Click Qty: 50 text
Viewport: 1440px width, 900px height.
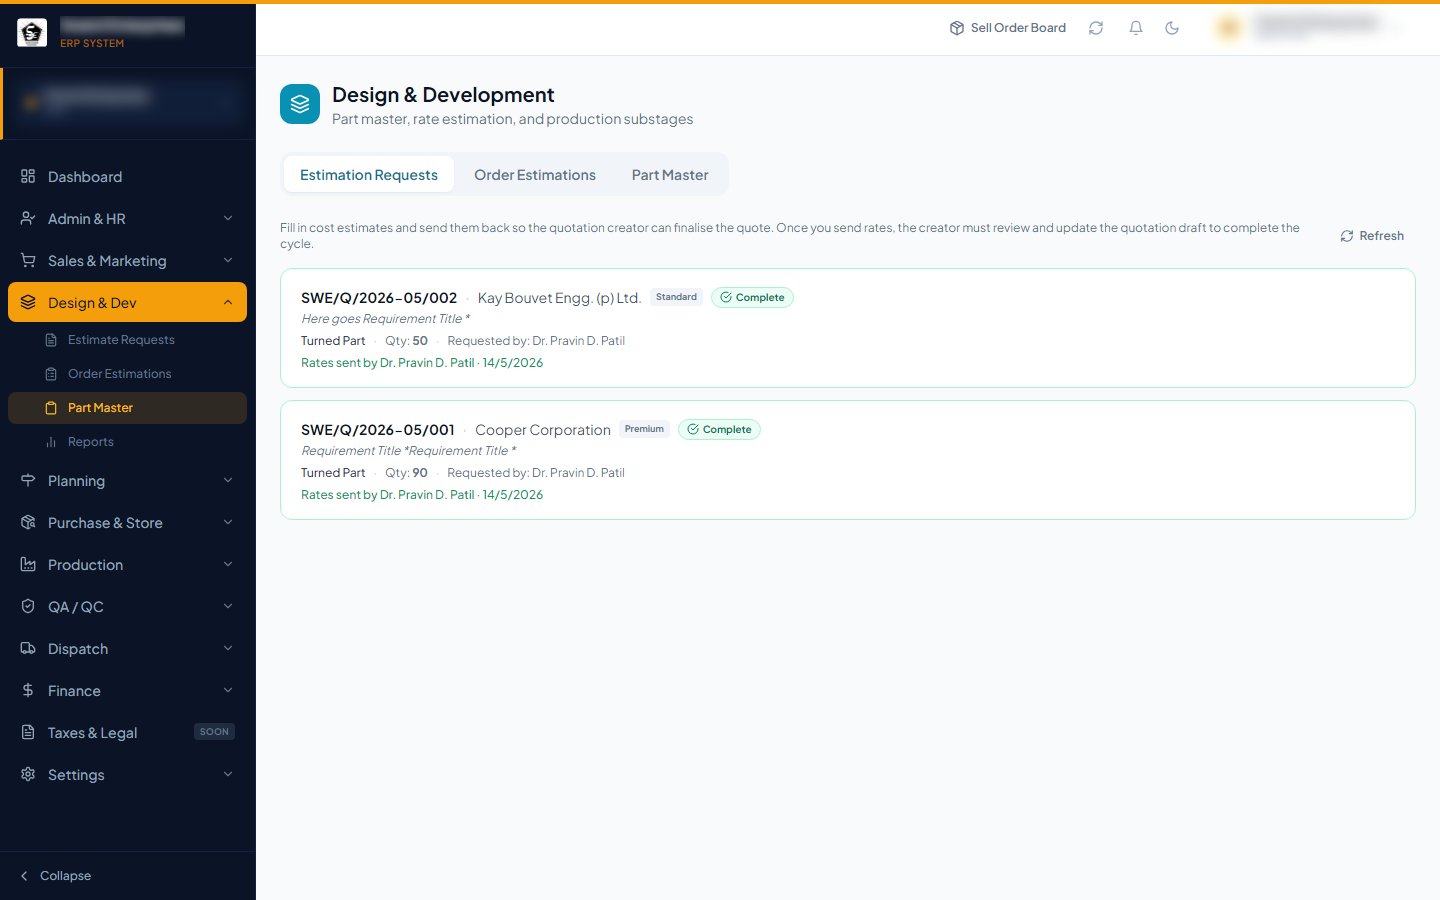(x=406, y=341)
